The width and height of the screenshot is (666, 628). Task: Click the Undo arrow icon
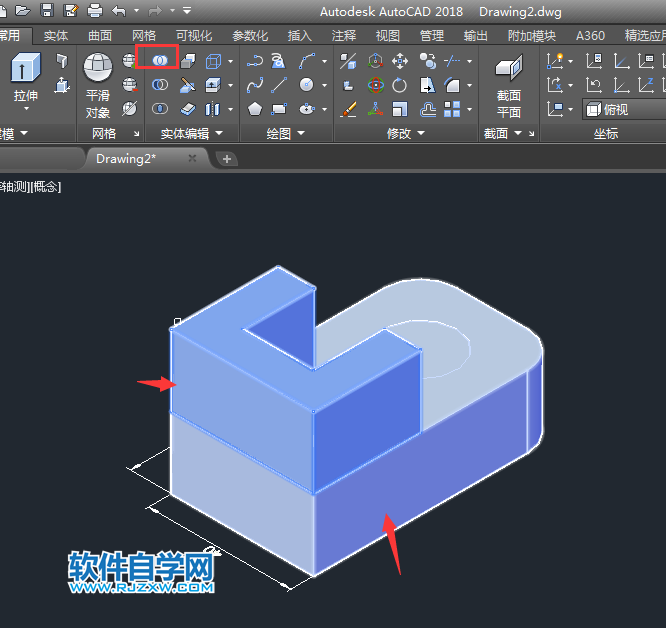tap(119, 11)
